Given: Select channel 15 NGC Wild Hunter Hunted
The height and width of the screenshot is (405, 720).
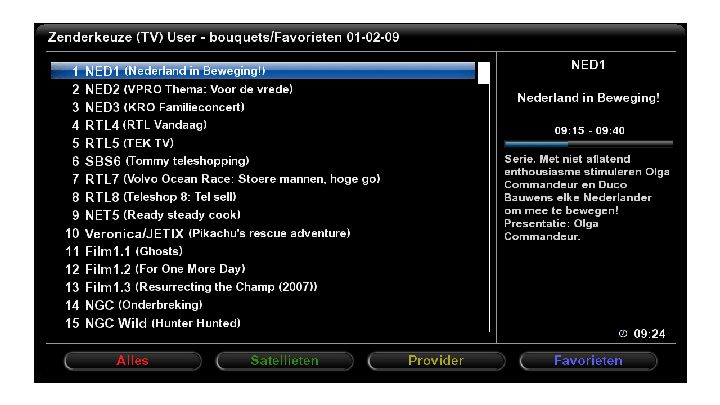Looking at the screenshot, I should pyautogui.click(x=263, y=323).
